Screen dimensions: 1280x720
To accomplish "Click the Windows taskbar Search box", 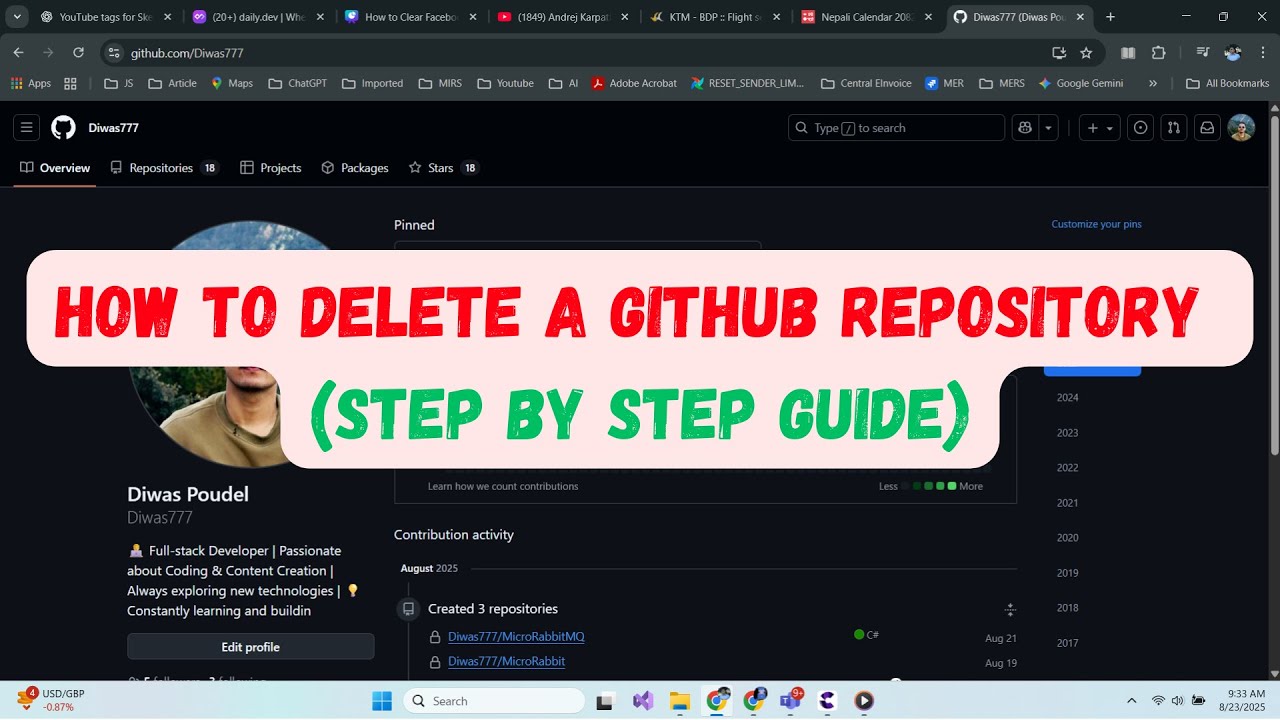I will pos(496,701).
